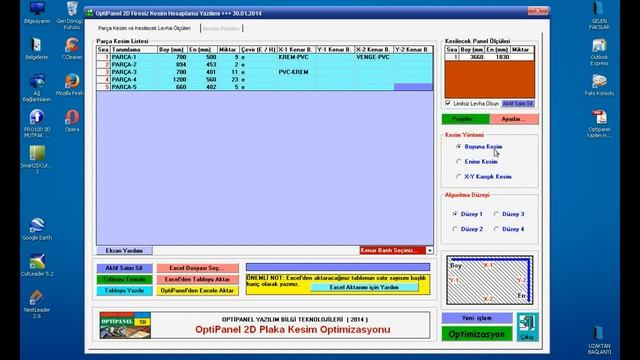Select the PARÇA-5 row name cell
Screen dimensions: 640x360
134,87
